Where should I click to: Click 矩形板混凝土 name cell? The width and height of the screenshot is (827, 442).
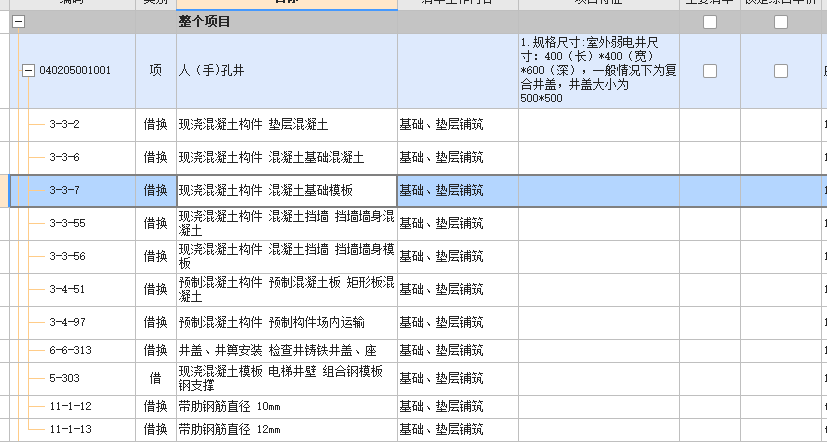pyautogui.click(x=287, y=290)
